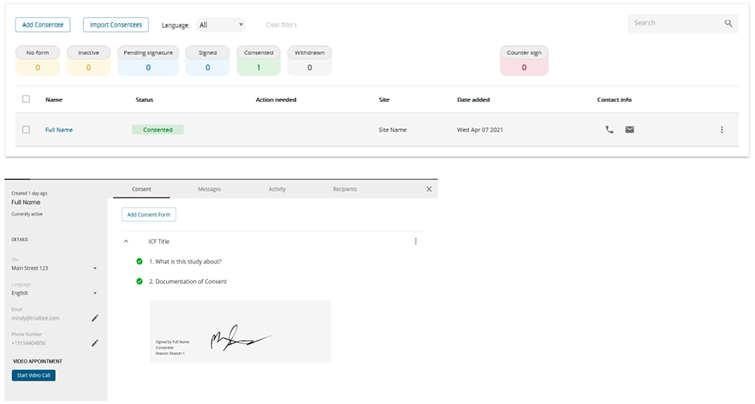The image size is (755, 404).
Task: Filter by Consented status chip
Action: point(259,61)
